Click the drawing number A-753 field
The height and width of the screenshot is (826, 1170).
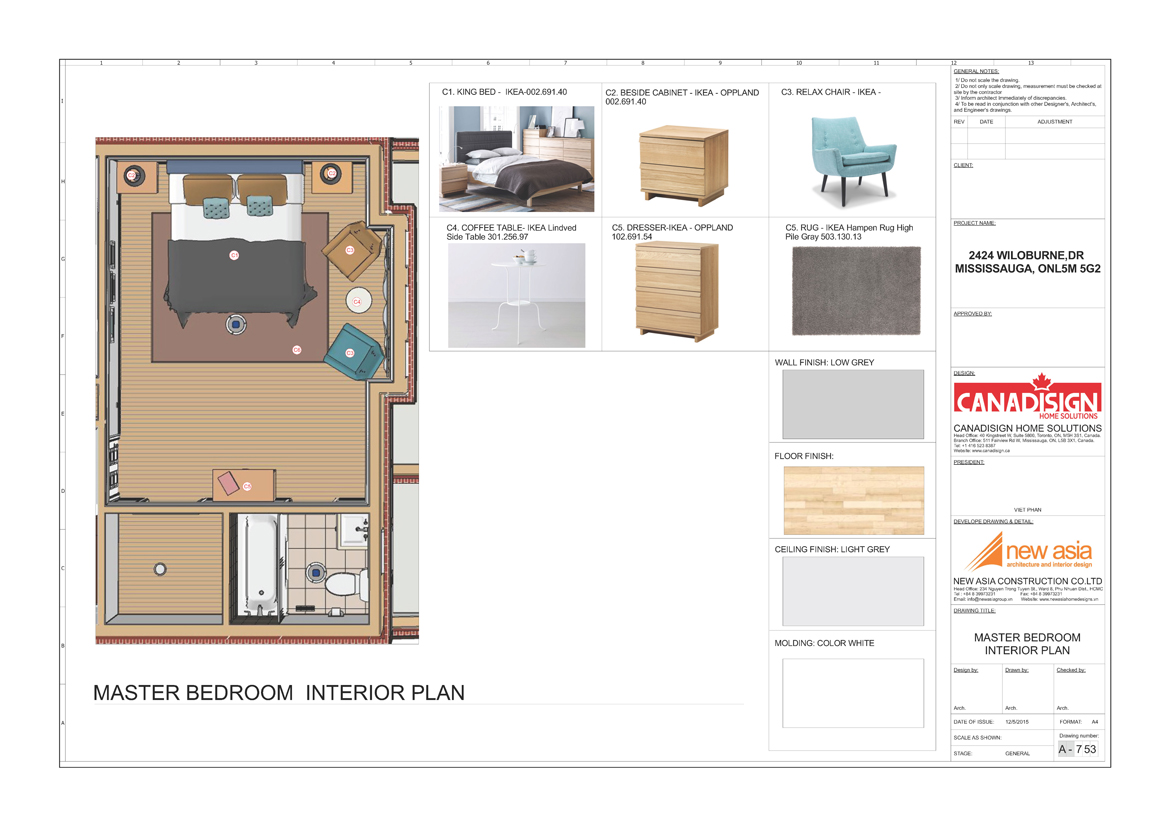[x=1077, y=749]
